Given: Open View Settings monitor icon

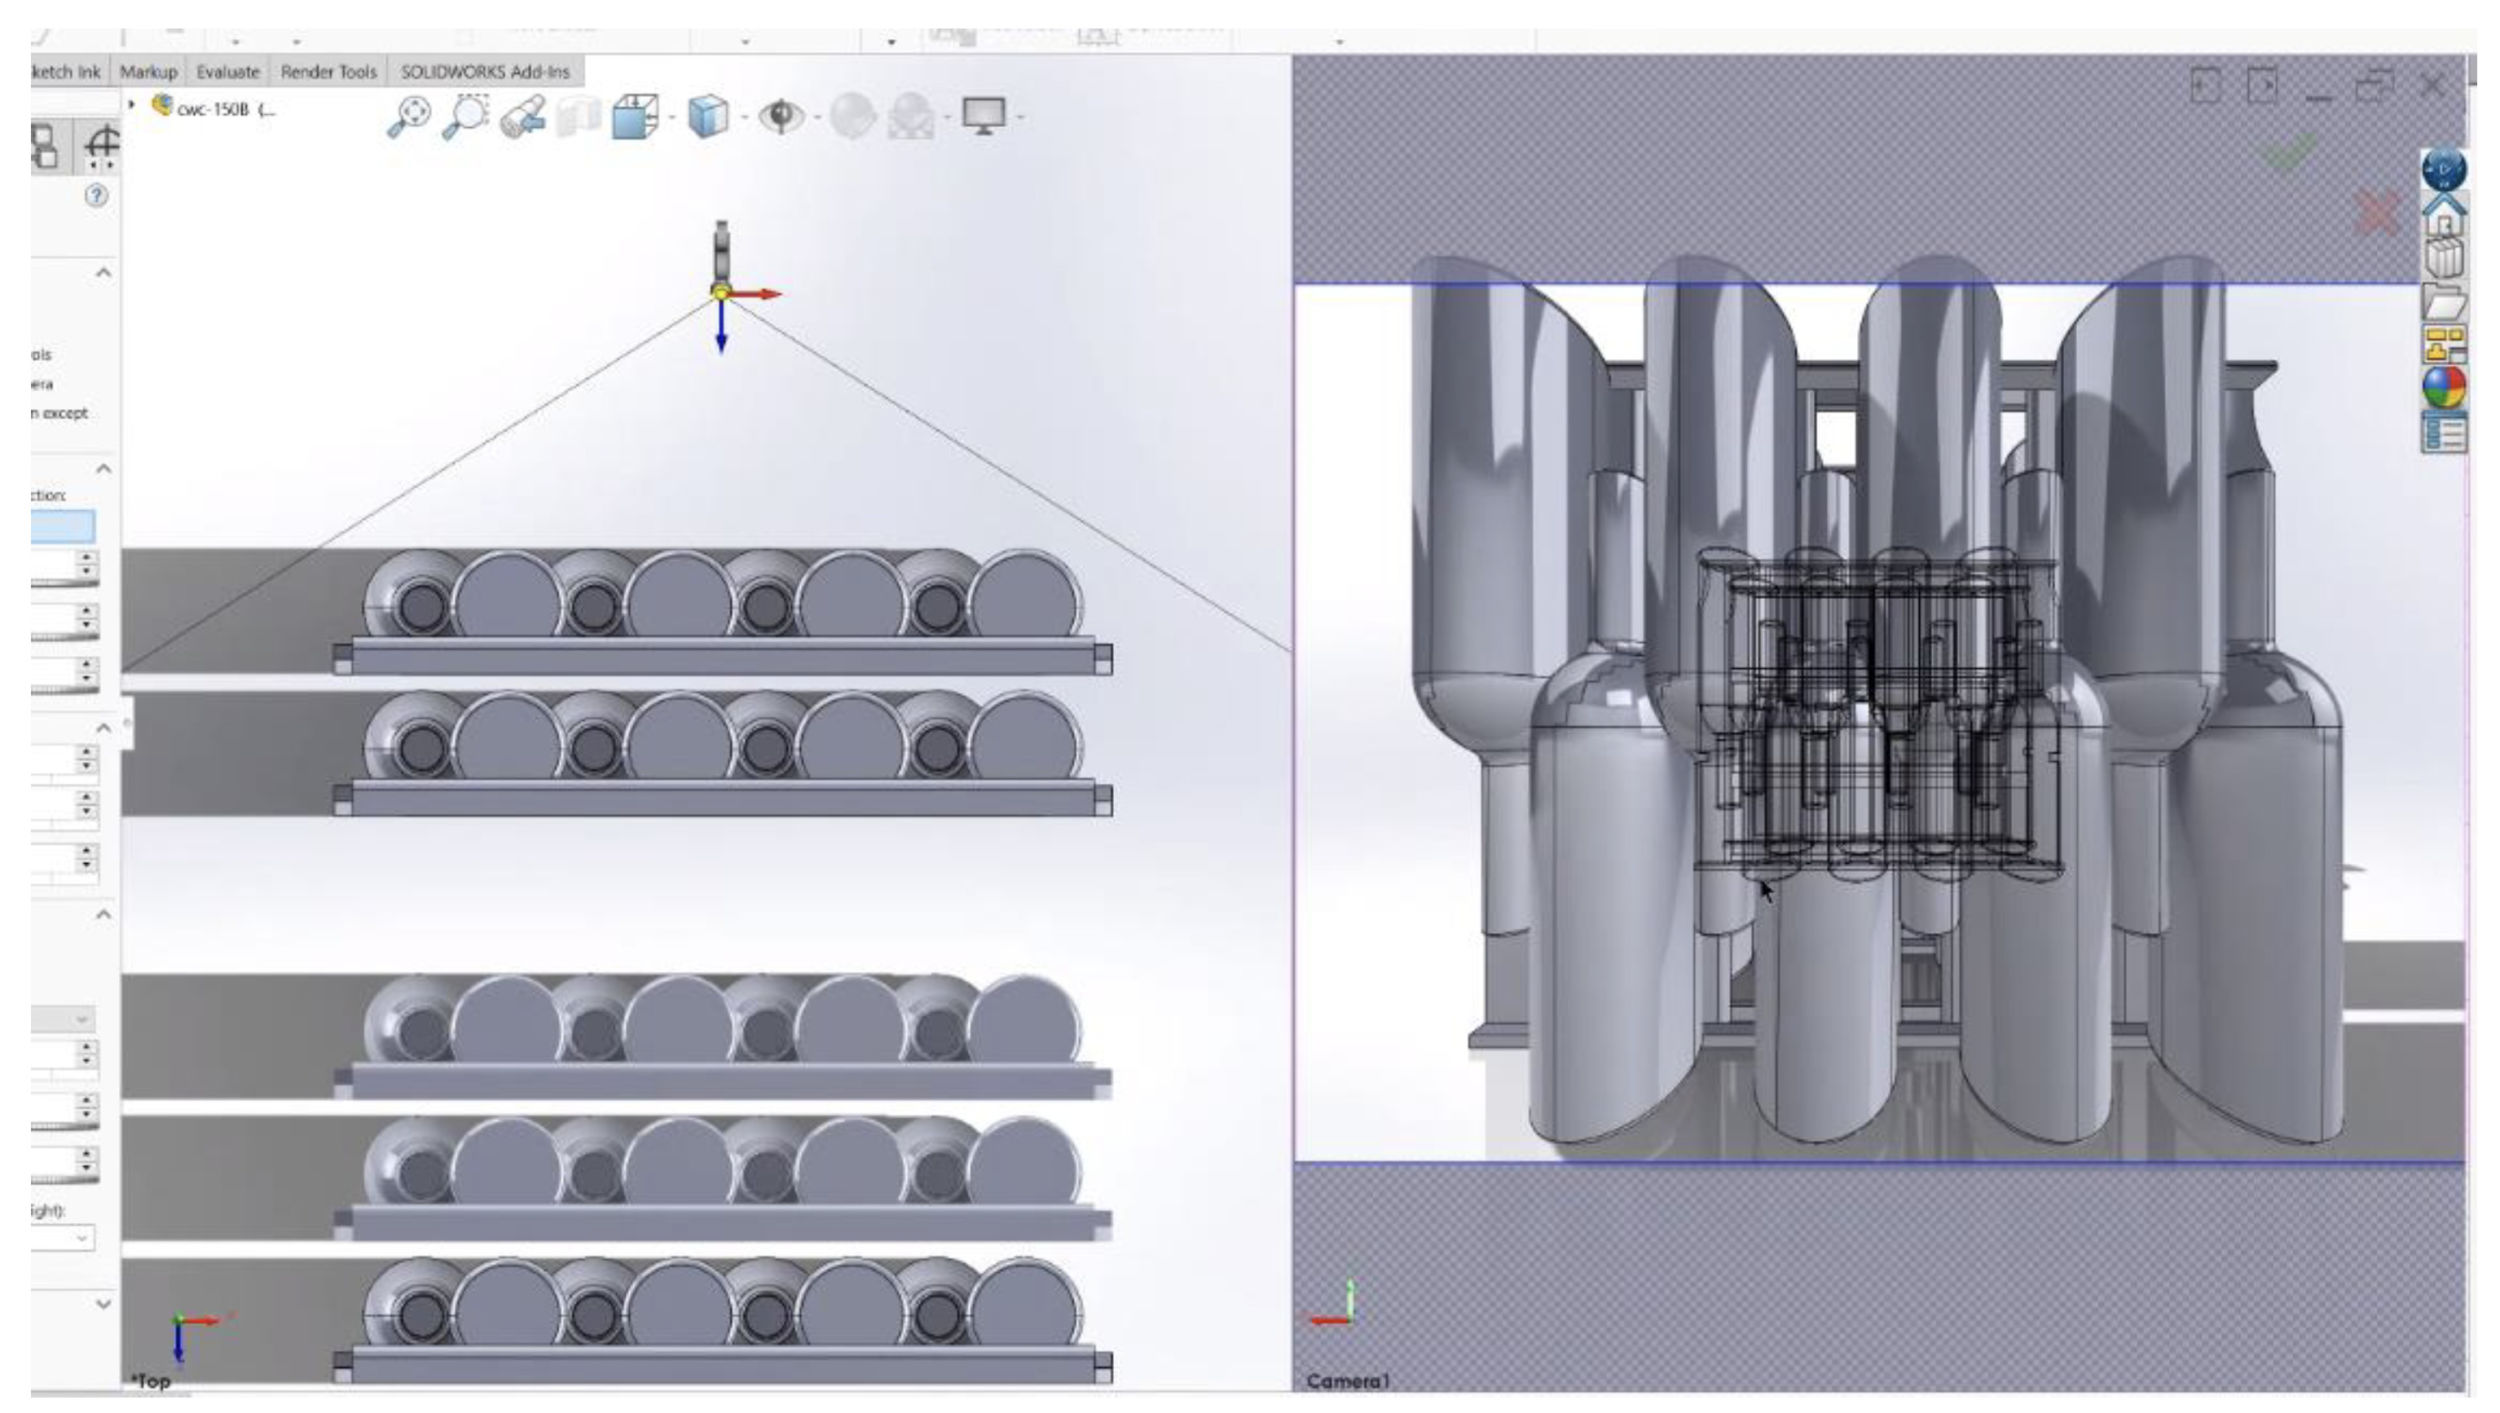Looking at the screenshot, I should (x=984, y=116).
